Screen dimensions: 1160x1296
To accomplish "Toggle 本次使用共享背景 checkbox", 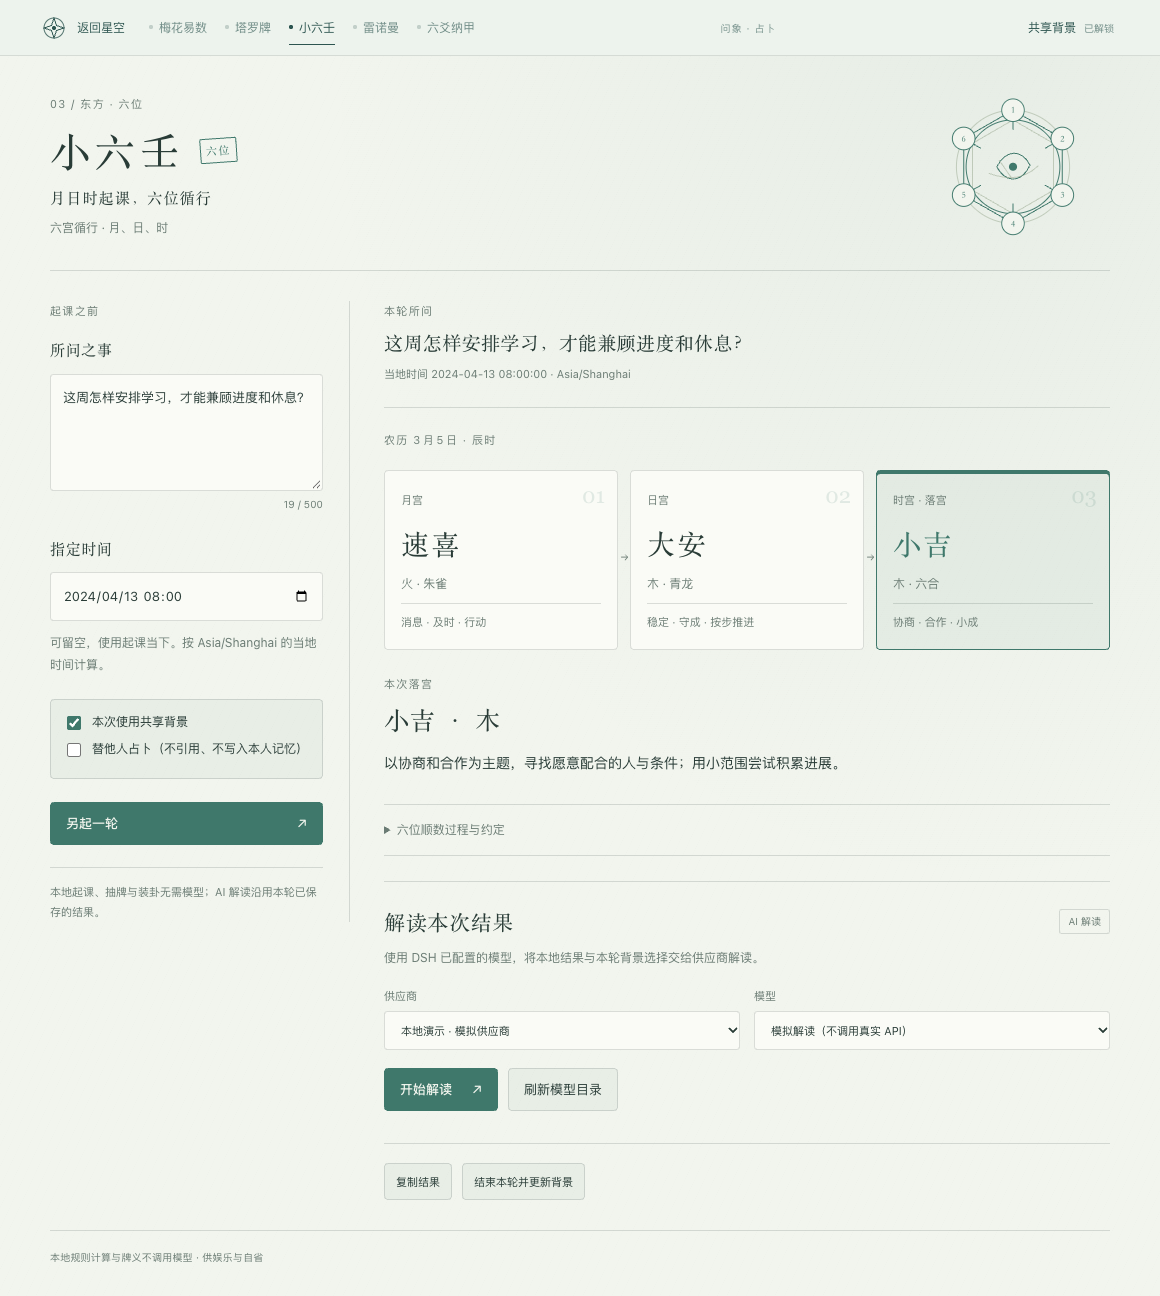I will pyautogui.click(x=74, y=722).
